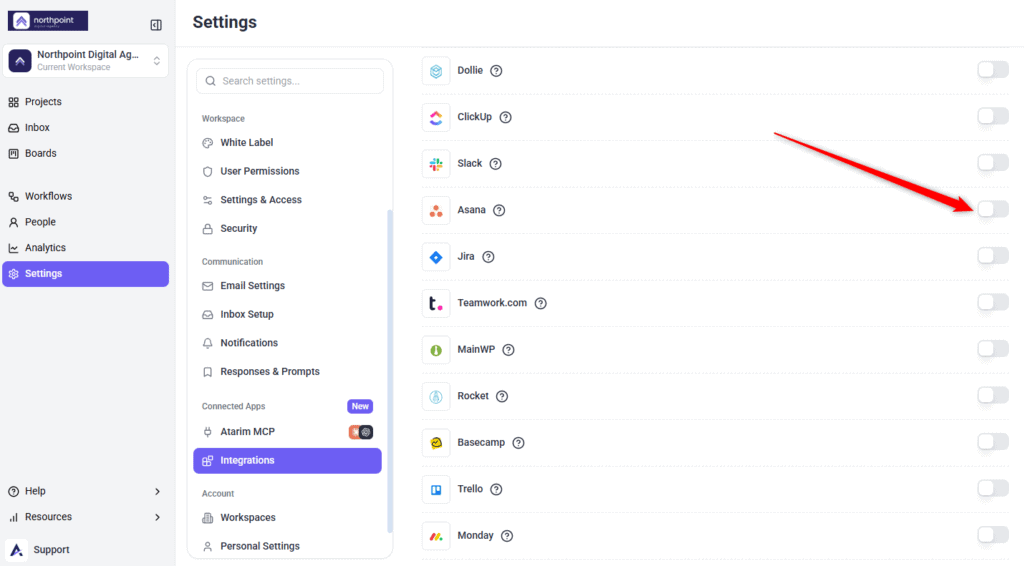Open Personal Settings page

(287, 546)
